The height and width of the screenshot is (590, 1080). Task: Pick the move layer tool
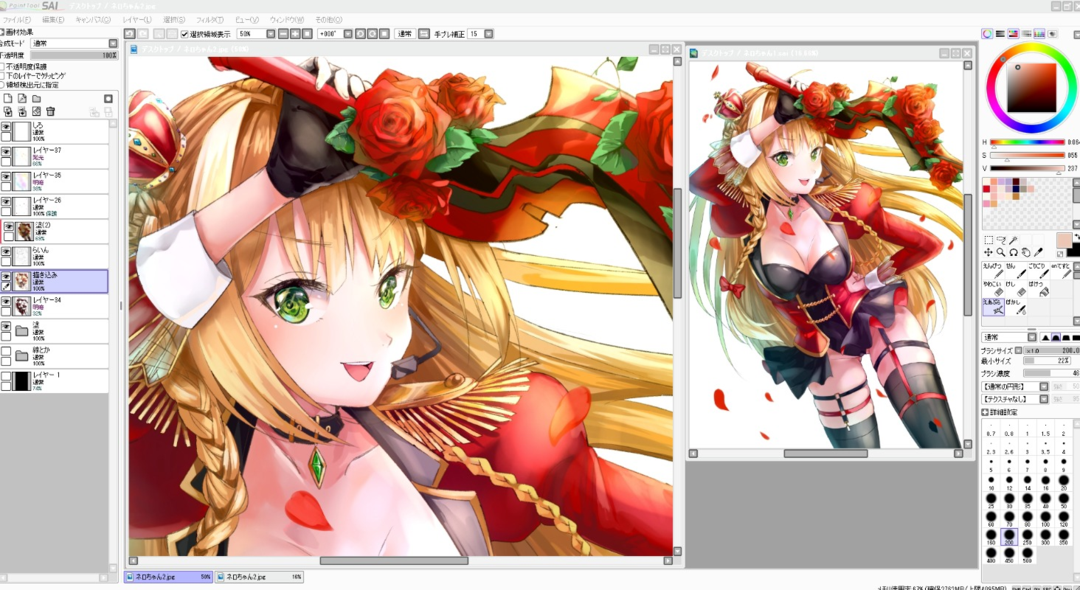[988, 253]
